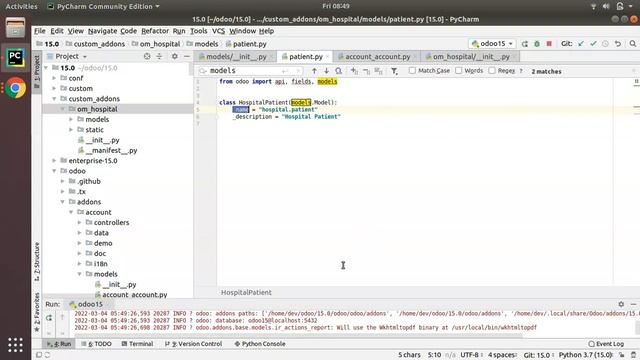640x360 pixels.
Task: Go to previous search match arrow
Action: click(x=314, y=71)
